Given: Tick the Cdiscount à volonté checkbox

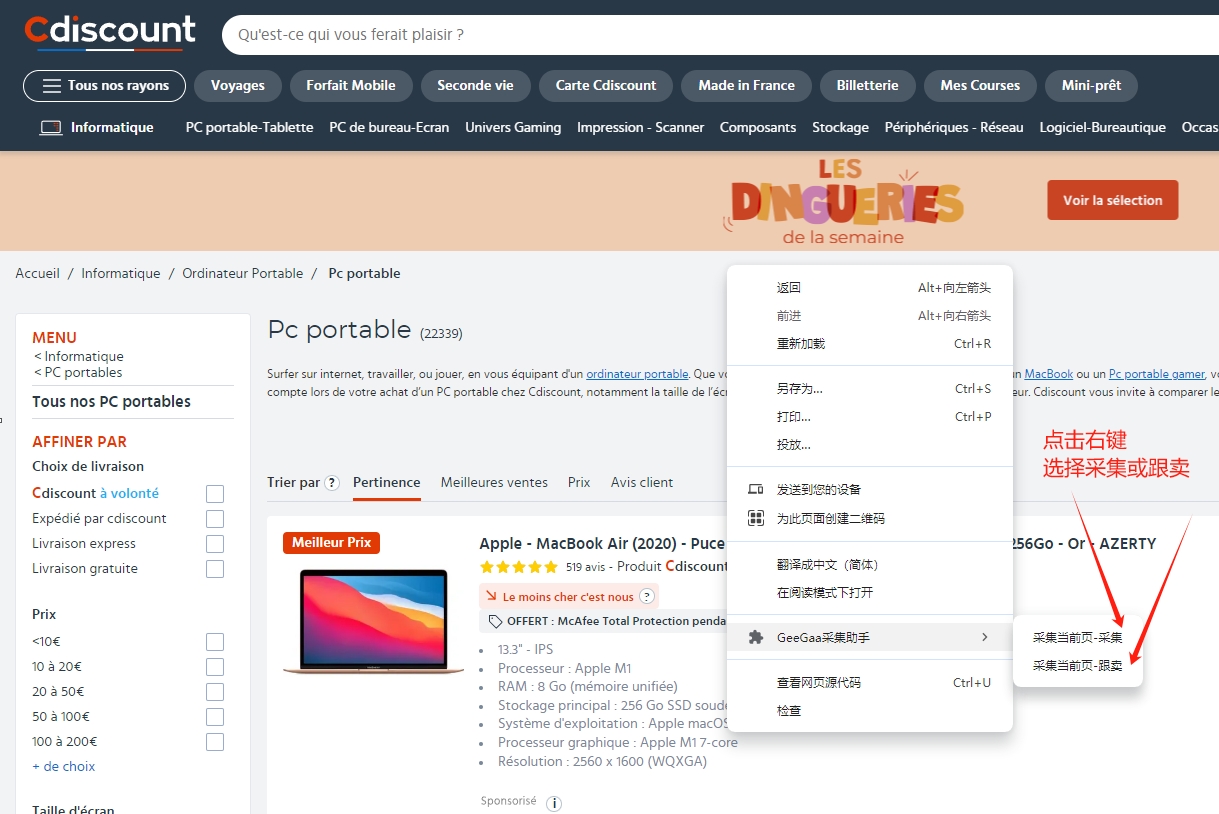Looking at the screenshot, I should point(215,494).
